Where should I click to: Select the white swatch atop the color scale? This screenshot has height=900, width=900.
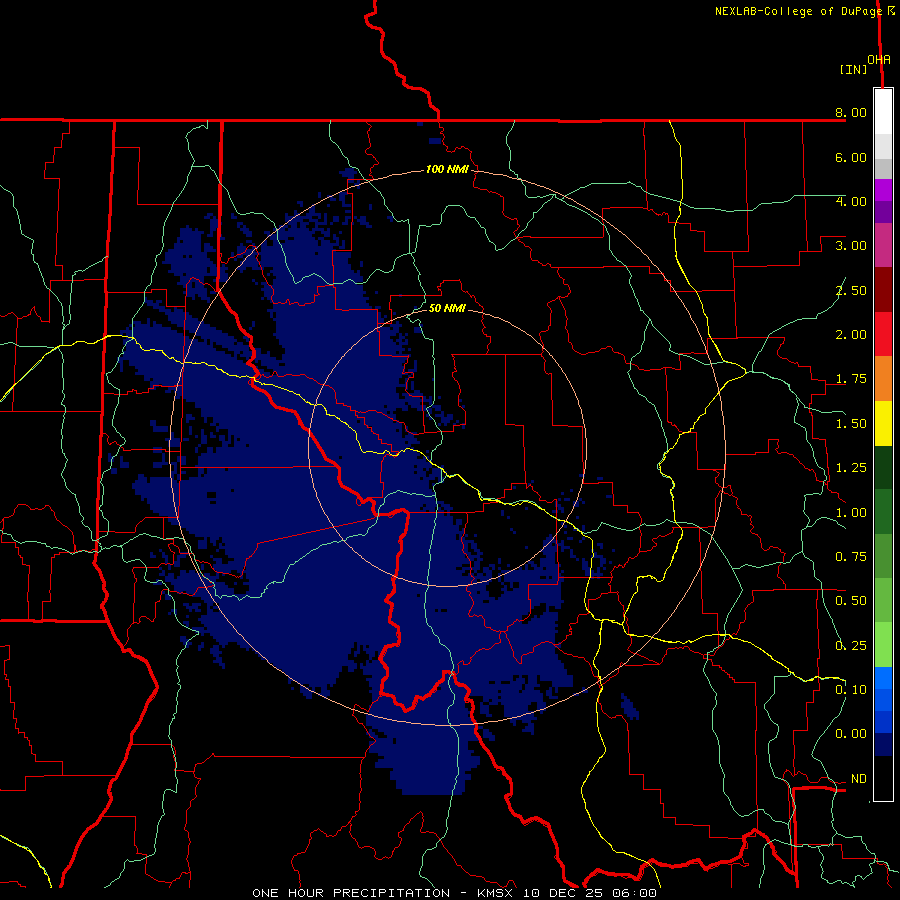[x=883, y=112]
